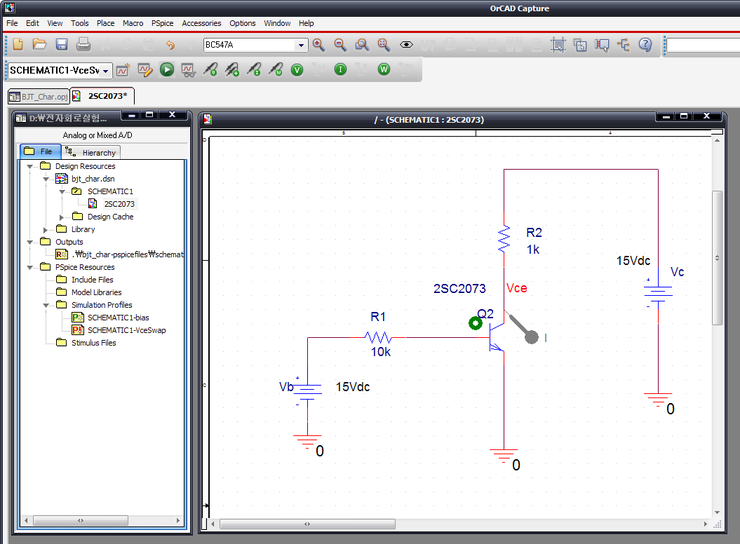Open the Accessories menu
Viewport: 740px width, 544px height.
tap(201, 23)
